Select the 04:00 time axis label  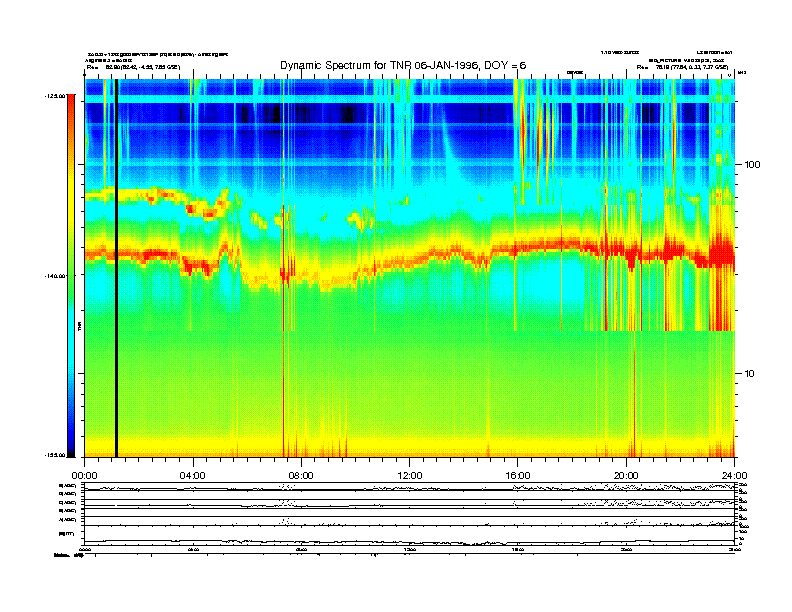pyautogui.click(x=193, y=476)
